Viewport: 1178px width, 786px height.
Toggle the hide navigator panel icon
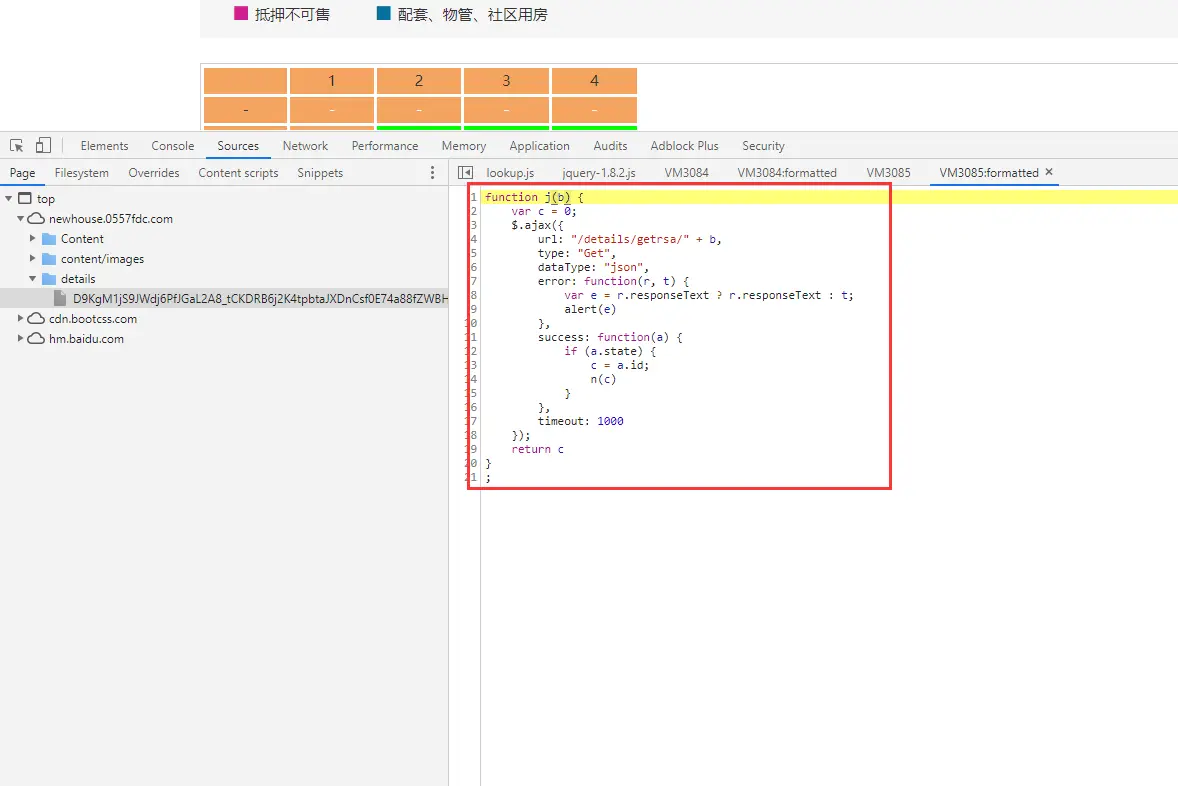pyautogui.click(x=465, y=173)
